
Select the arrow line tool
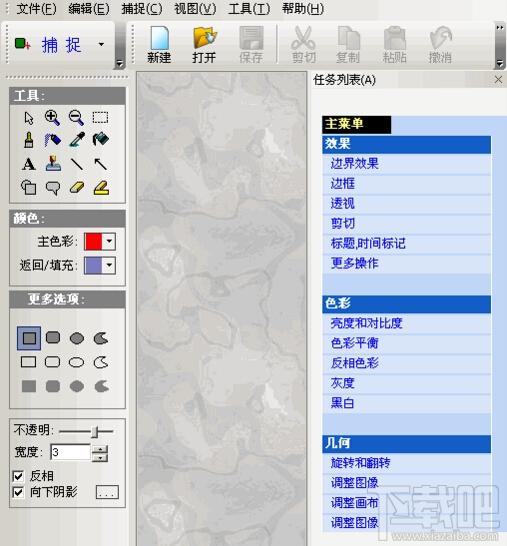[101, 164]
